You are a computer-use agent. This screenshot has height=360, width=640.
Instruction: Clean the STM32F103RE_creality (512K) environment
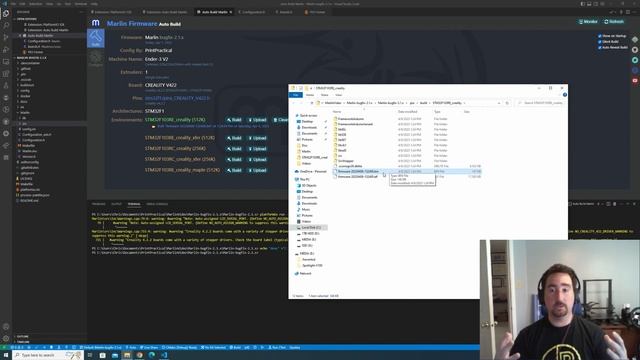pyautogui.click(x=280, y=120)
